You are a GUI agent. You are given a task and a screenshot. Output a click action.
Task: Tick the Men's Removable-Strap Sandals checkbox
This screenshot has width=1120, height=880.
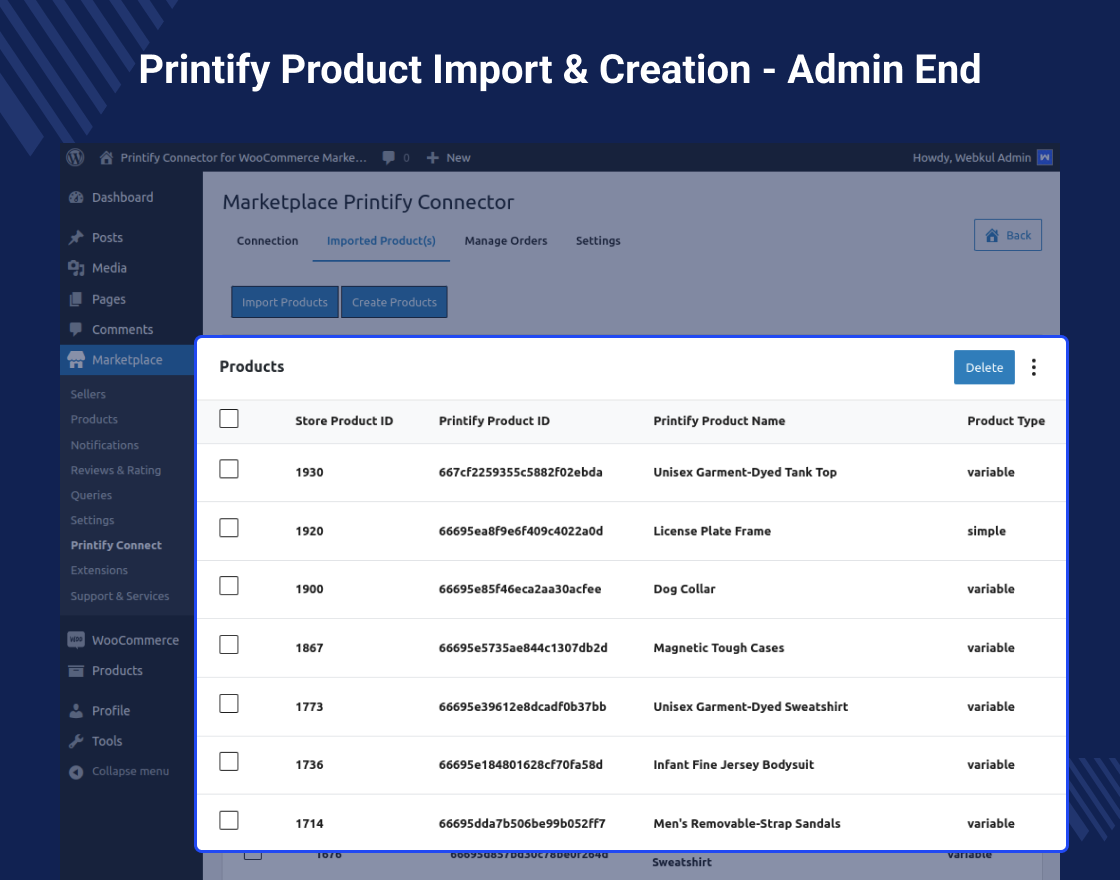tap(229, 821)
